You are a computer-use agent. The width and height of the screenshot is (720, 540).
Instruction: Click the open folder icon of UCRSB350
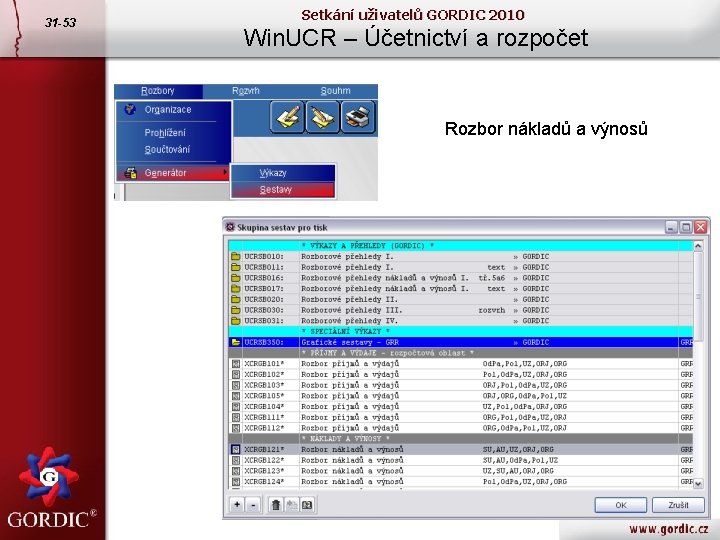(236, 342)
